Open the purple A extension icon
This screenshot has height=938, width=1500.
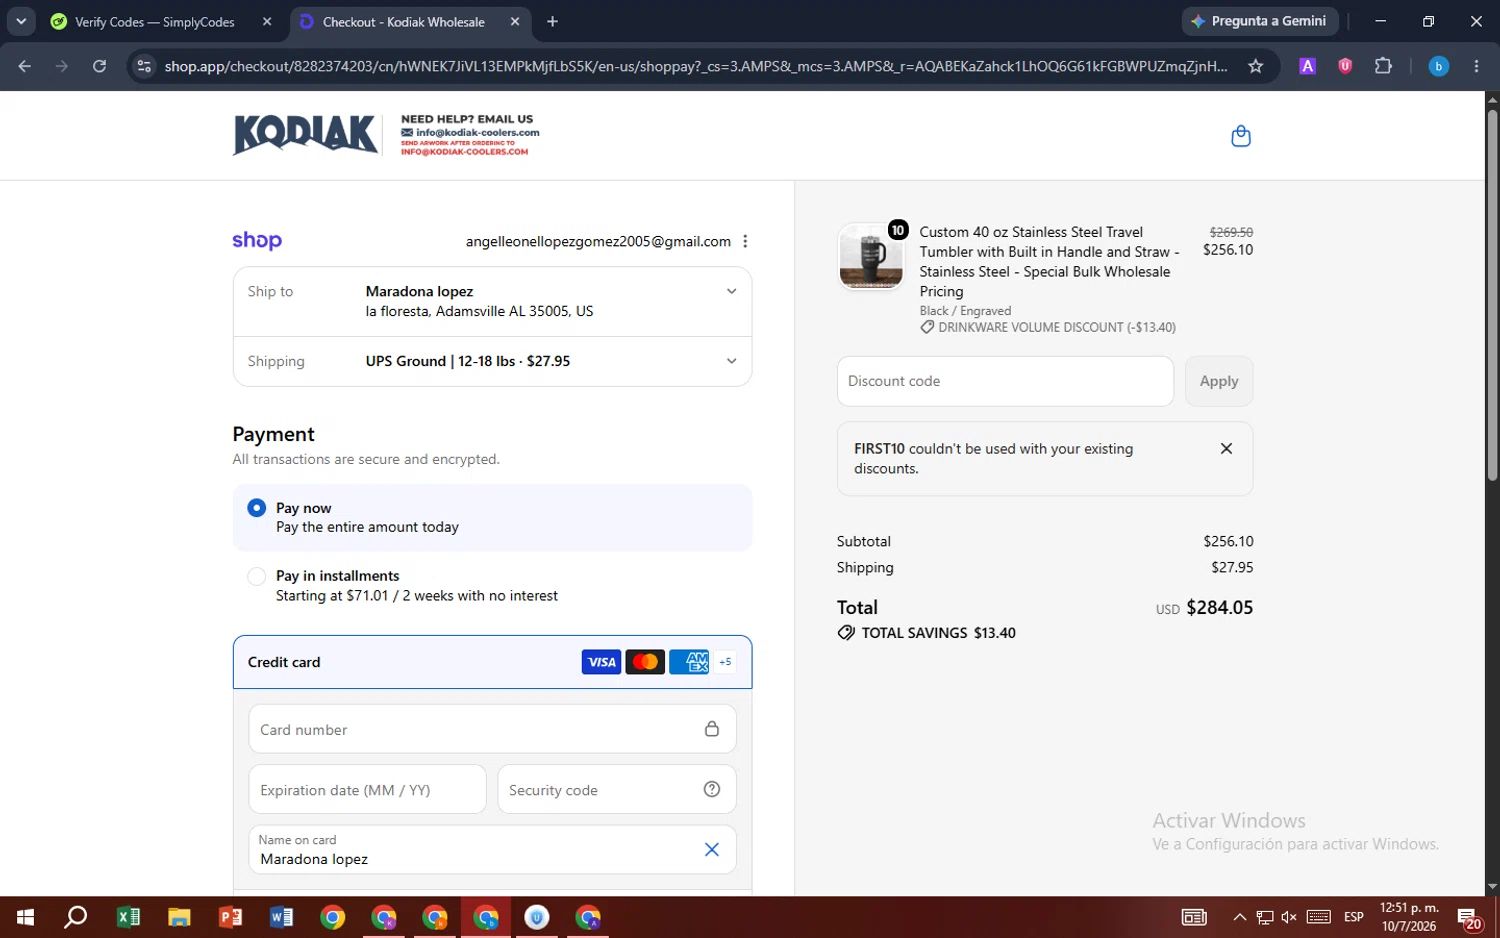click(x=1307, y=66)
